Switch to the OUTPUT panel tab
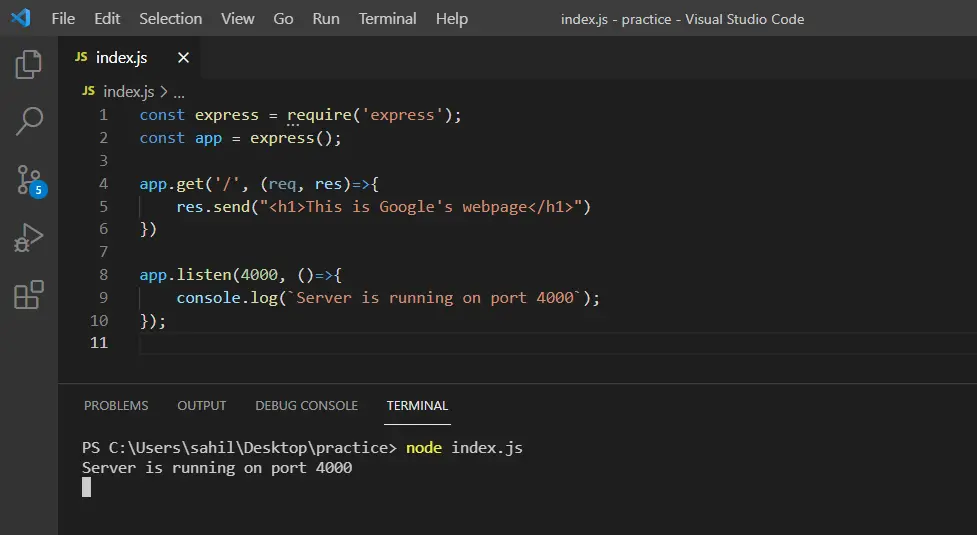This screenshot has width=977, height=535. [201, 405]
